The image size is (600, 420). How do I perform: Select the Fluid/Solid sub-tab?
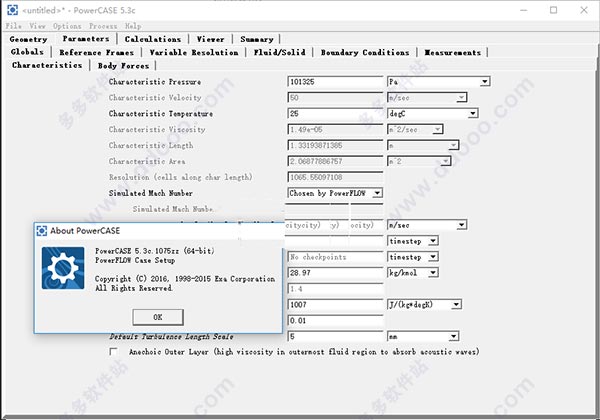click(x=280, y=52)
